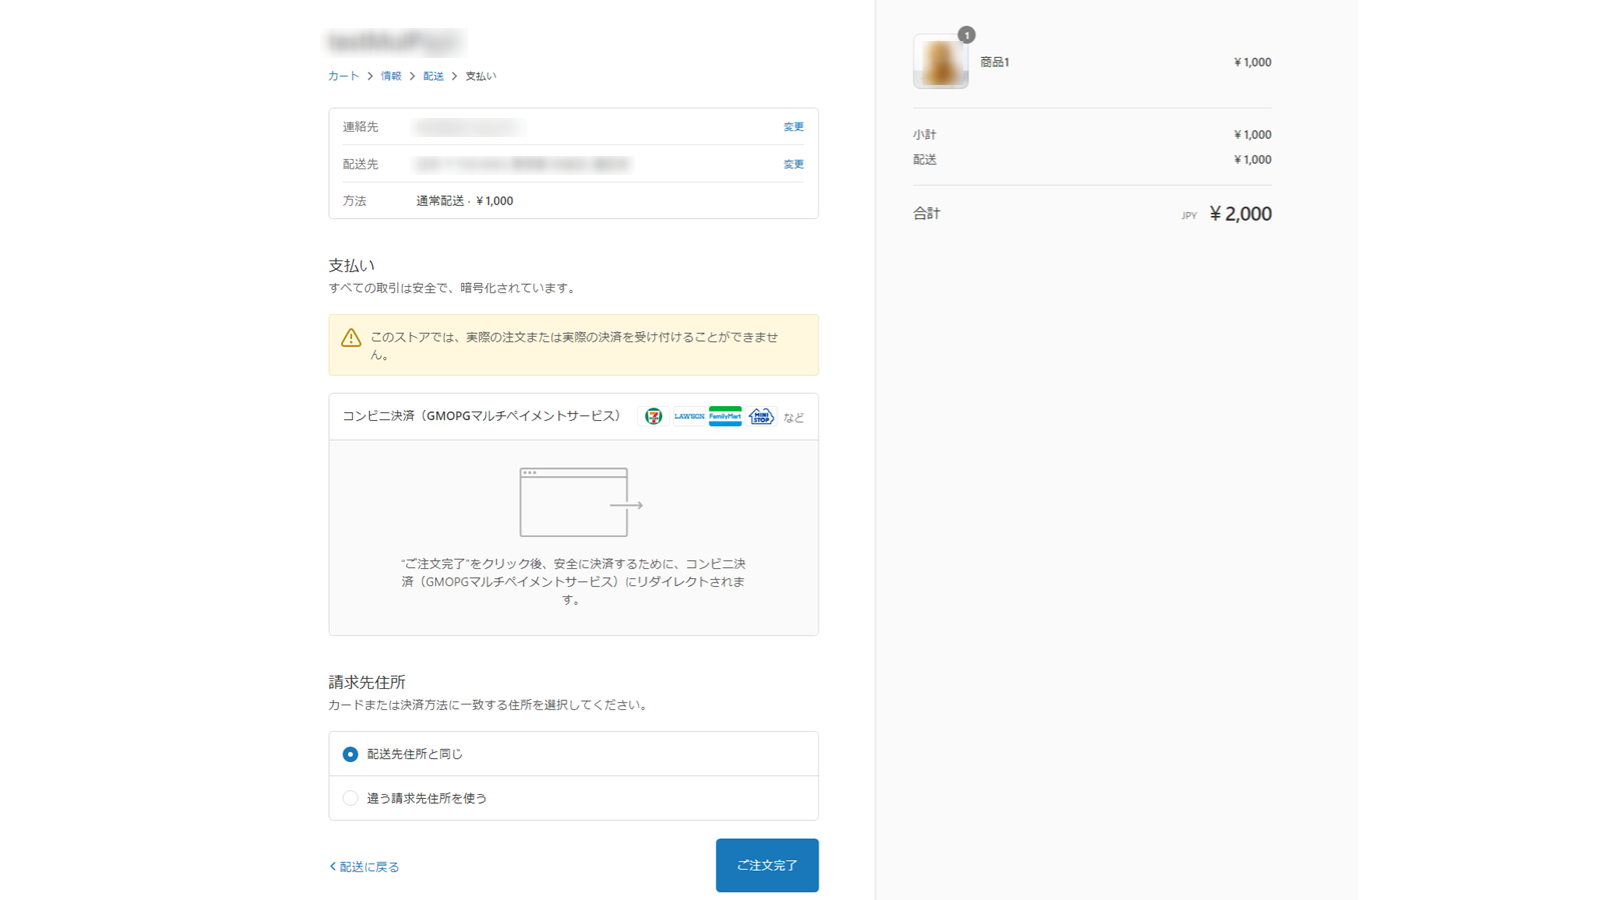Viewport: 1600px width, 900px height.
Task: Change the 配送先 shipping address
Action: coord(793,164)
